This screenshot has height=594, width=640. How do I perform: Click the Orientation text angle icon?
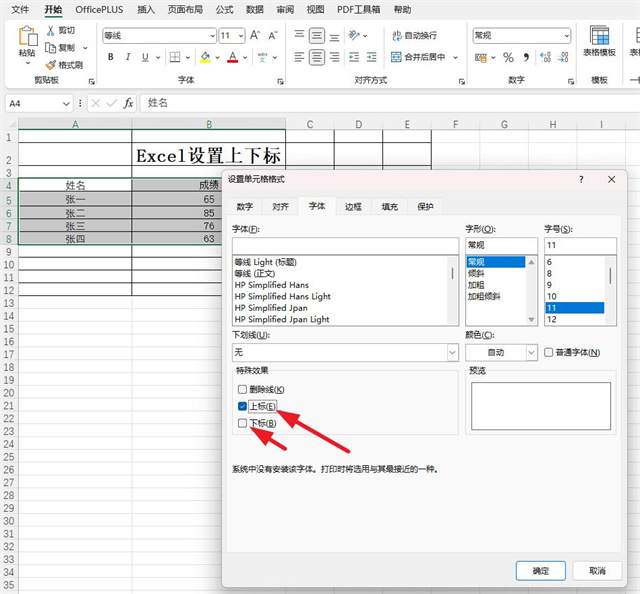click(353, 36)
